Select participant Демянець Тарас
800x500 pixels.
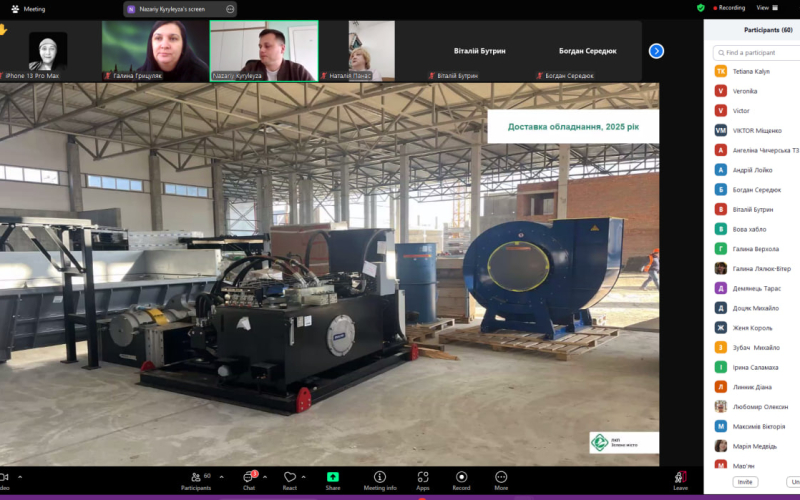[757, 288]
